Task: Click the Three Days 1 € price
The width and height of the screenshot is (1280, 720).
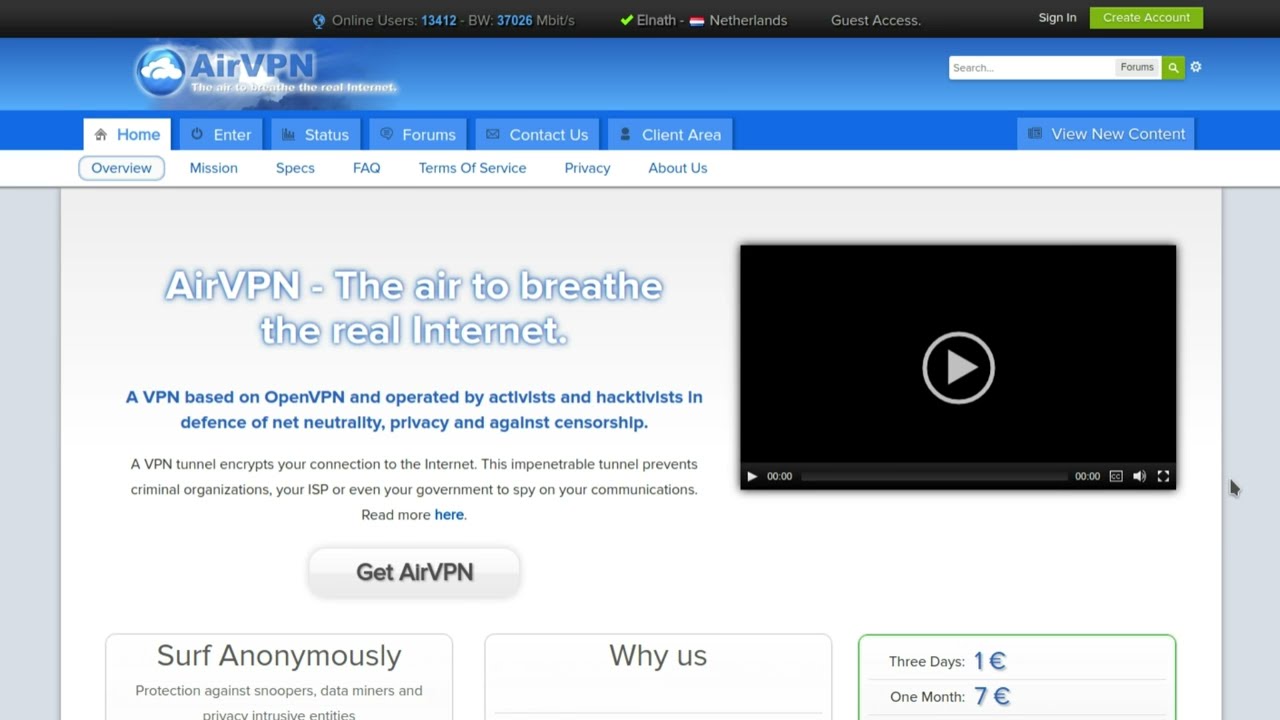Action: (990, 661)
